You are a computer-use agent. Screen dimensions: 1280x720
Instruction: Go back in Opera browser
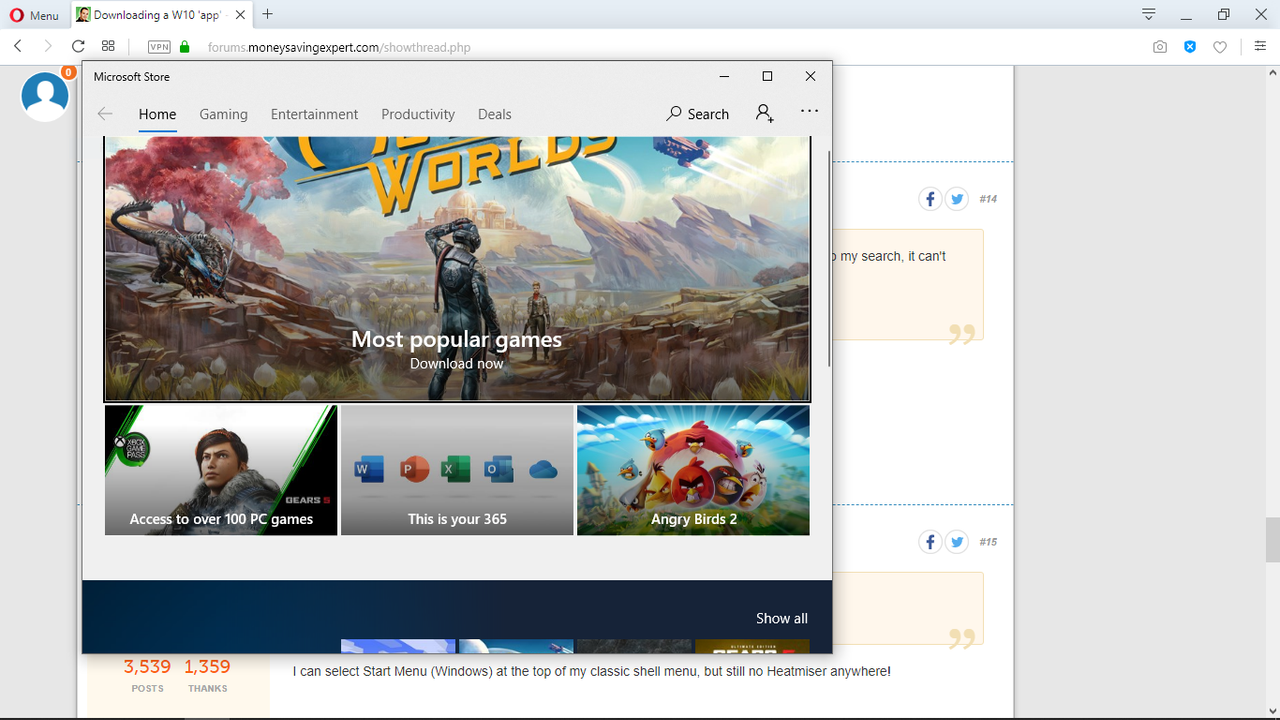point(18,46)
